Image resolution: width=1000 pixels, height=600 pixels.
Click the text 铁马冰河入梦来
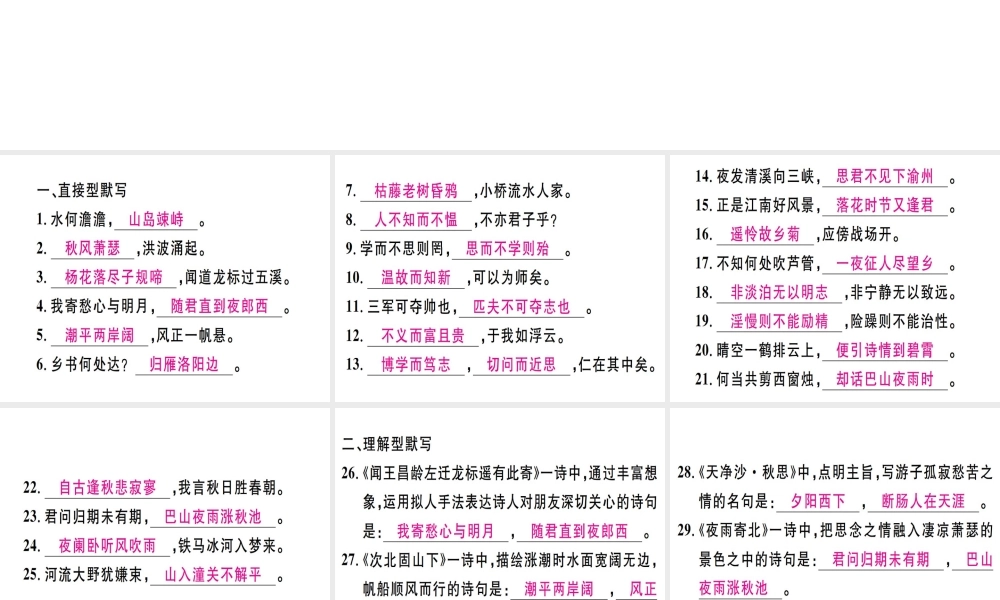click(227, 546)
